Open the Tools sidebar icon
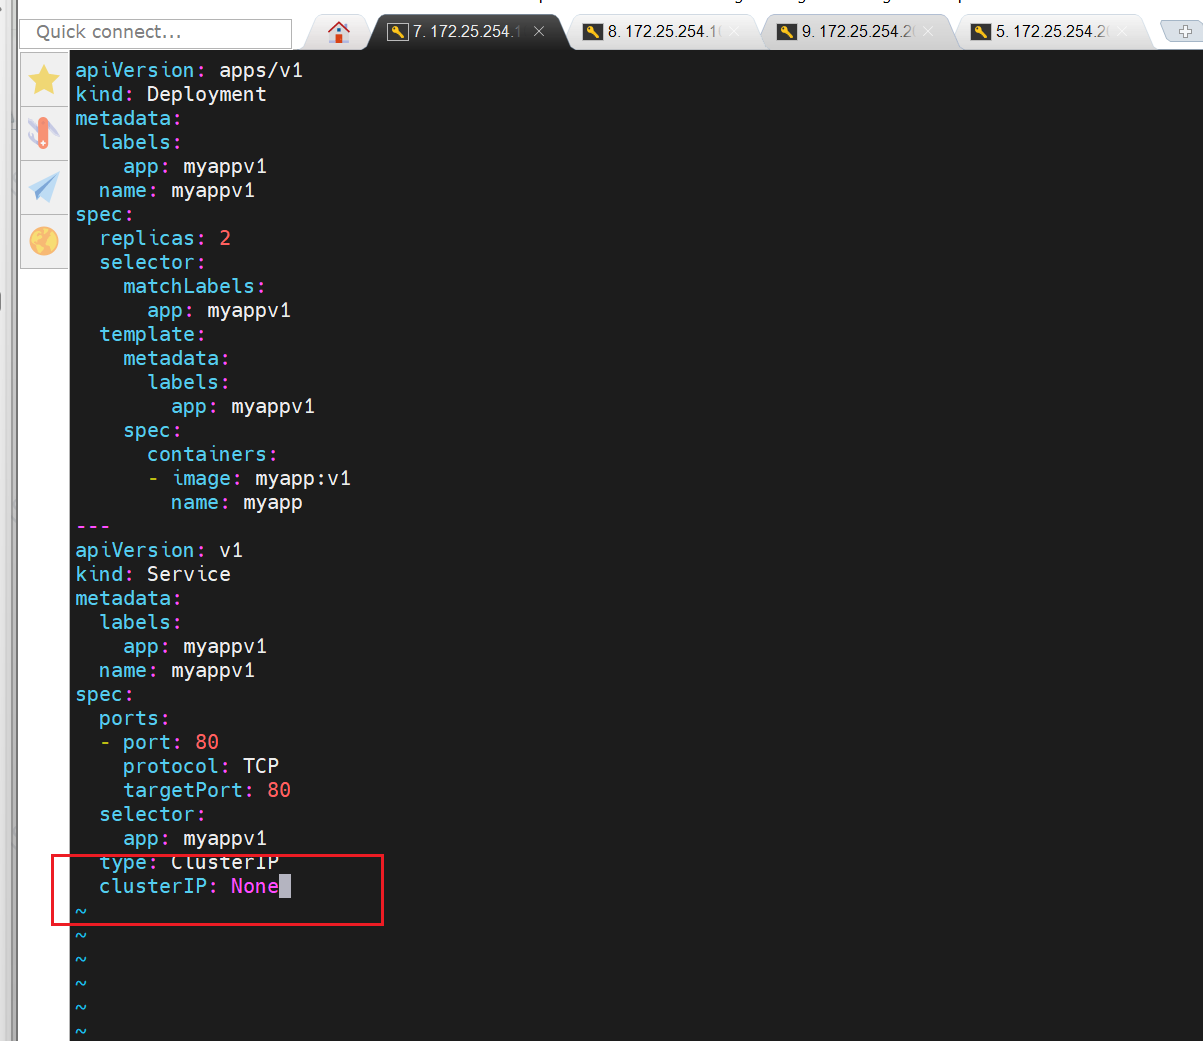1203x1041 pixels. 44,133
